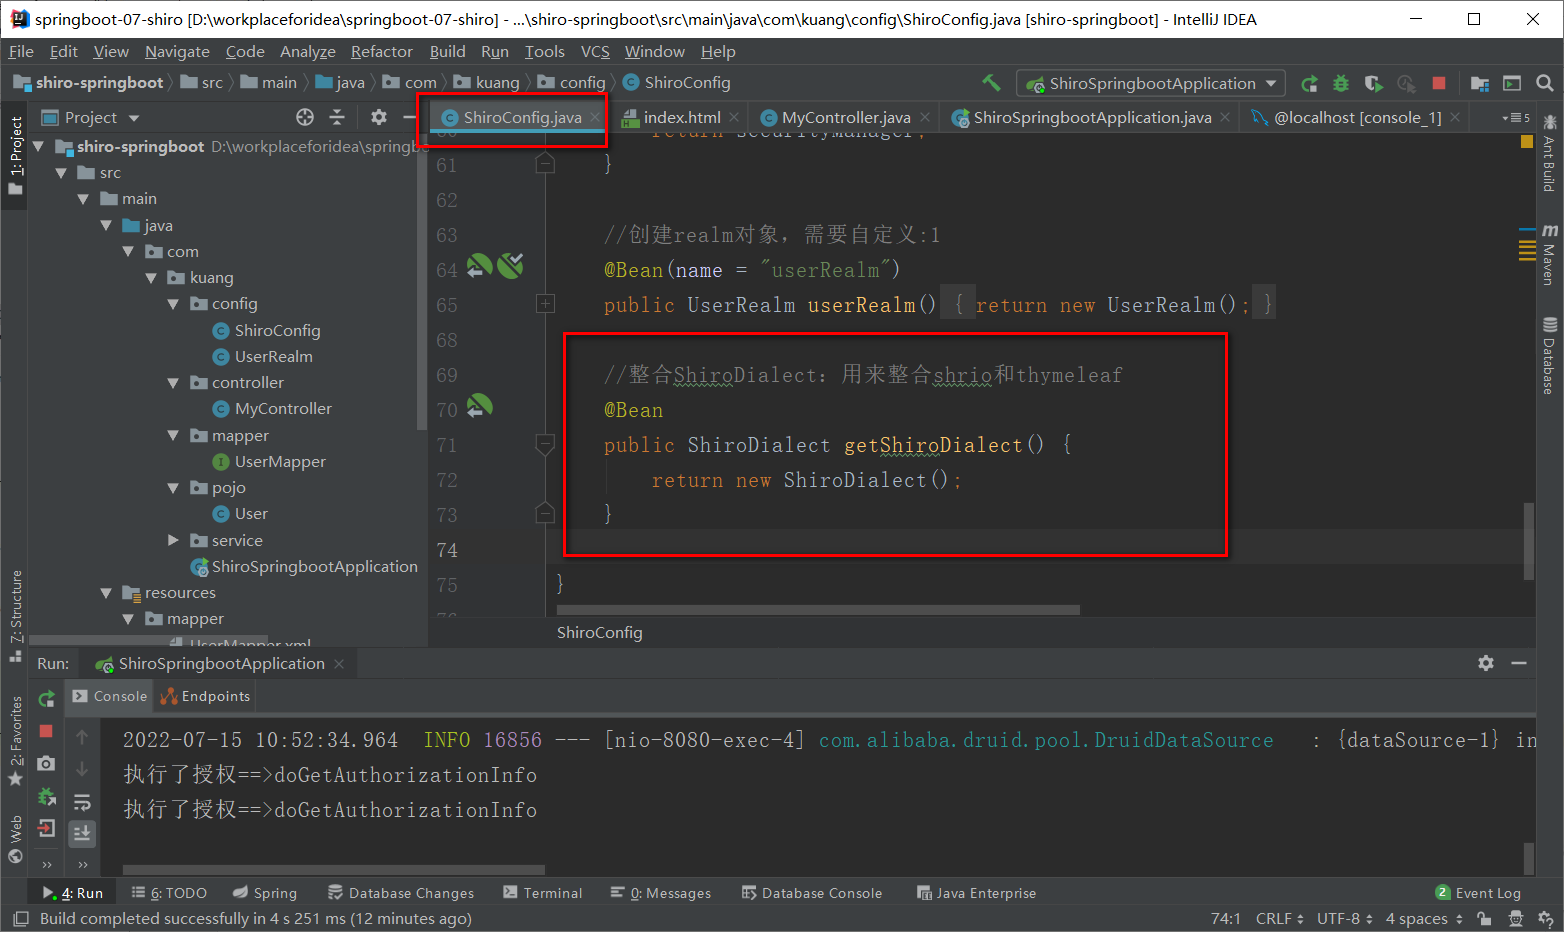Open the Navigate menu
Viewport: 1564px width, 932px height.
(x=177, y=52)
